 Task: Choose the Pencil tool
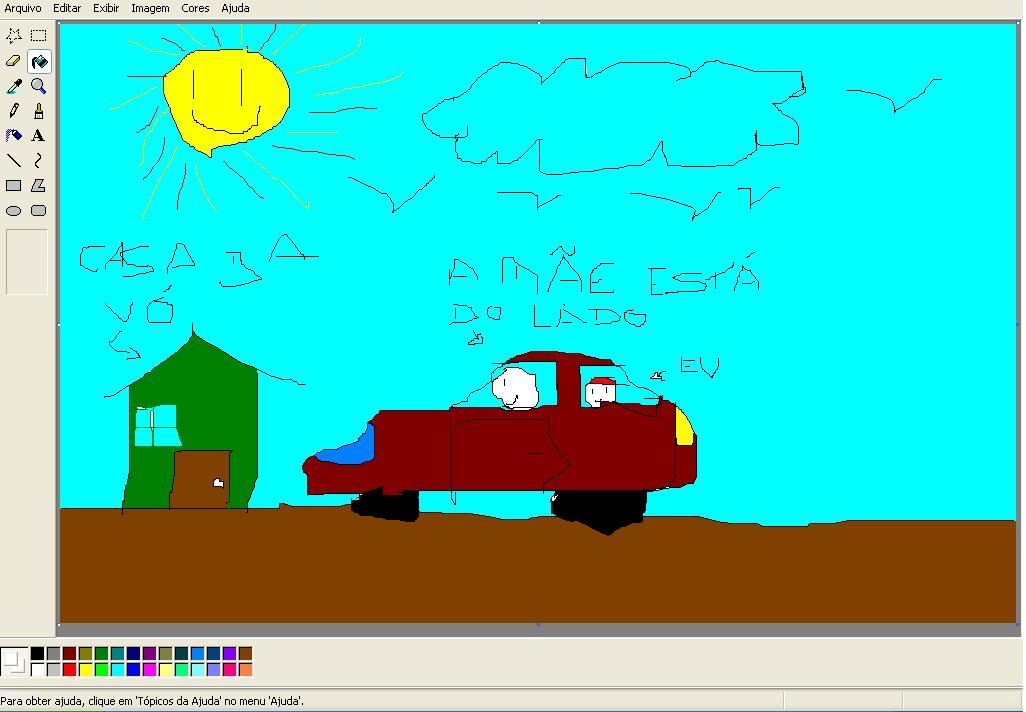[x=13, y=110]
